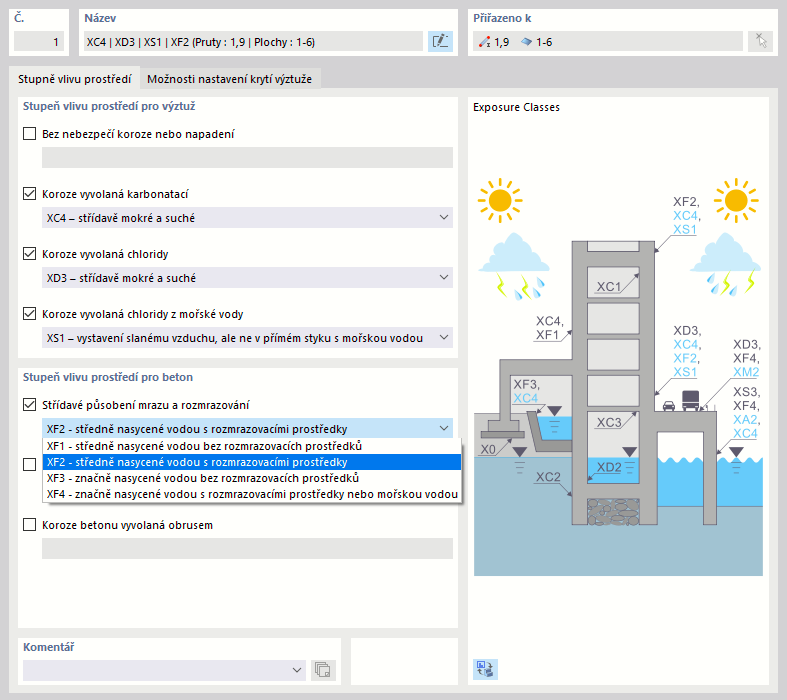Open Možnosti nastavení krytí výztuže tab
This screenshot has height=700, width=787.
pyautogui.click(x=229, y=79)
